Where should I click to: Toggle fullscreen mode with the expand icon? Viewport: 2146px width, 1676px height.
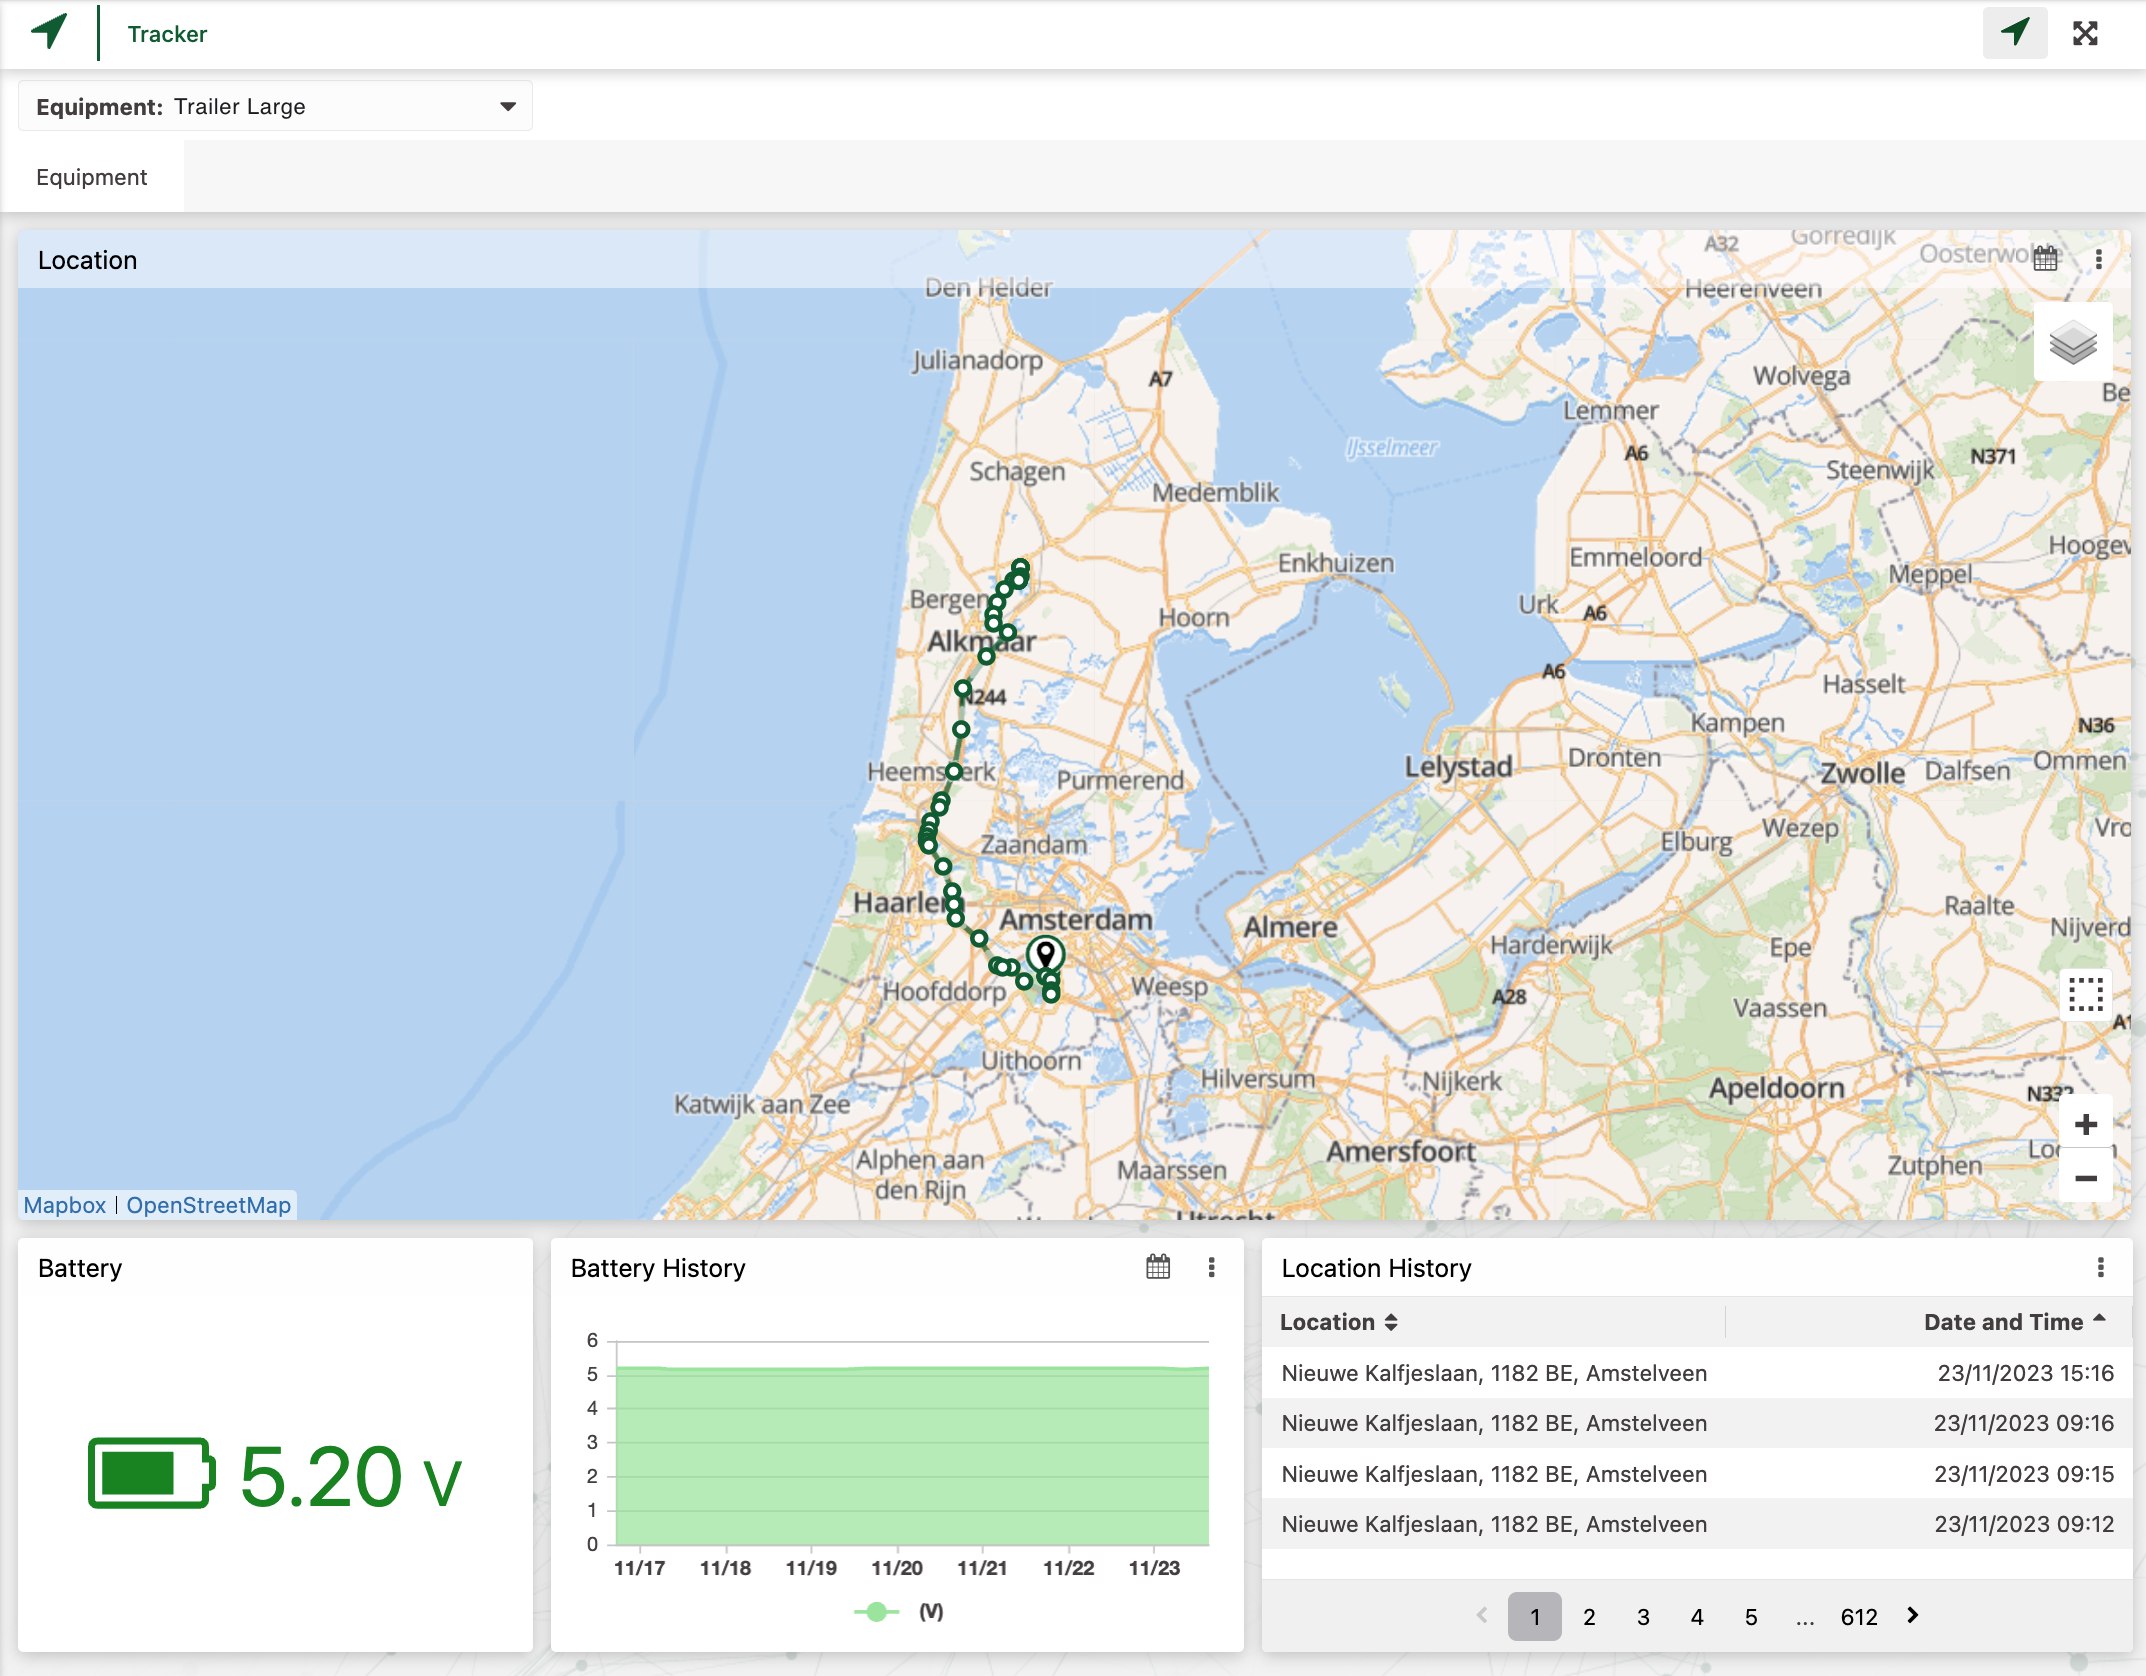pos(2087,33)
